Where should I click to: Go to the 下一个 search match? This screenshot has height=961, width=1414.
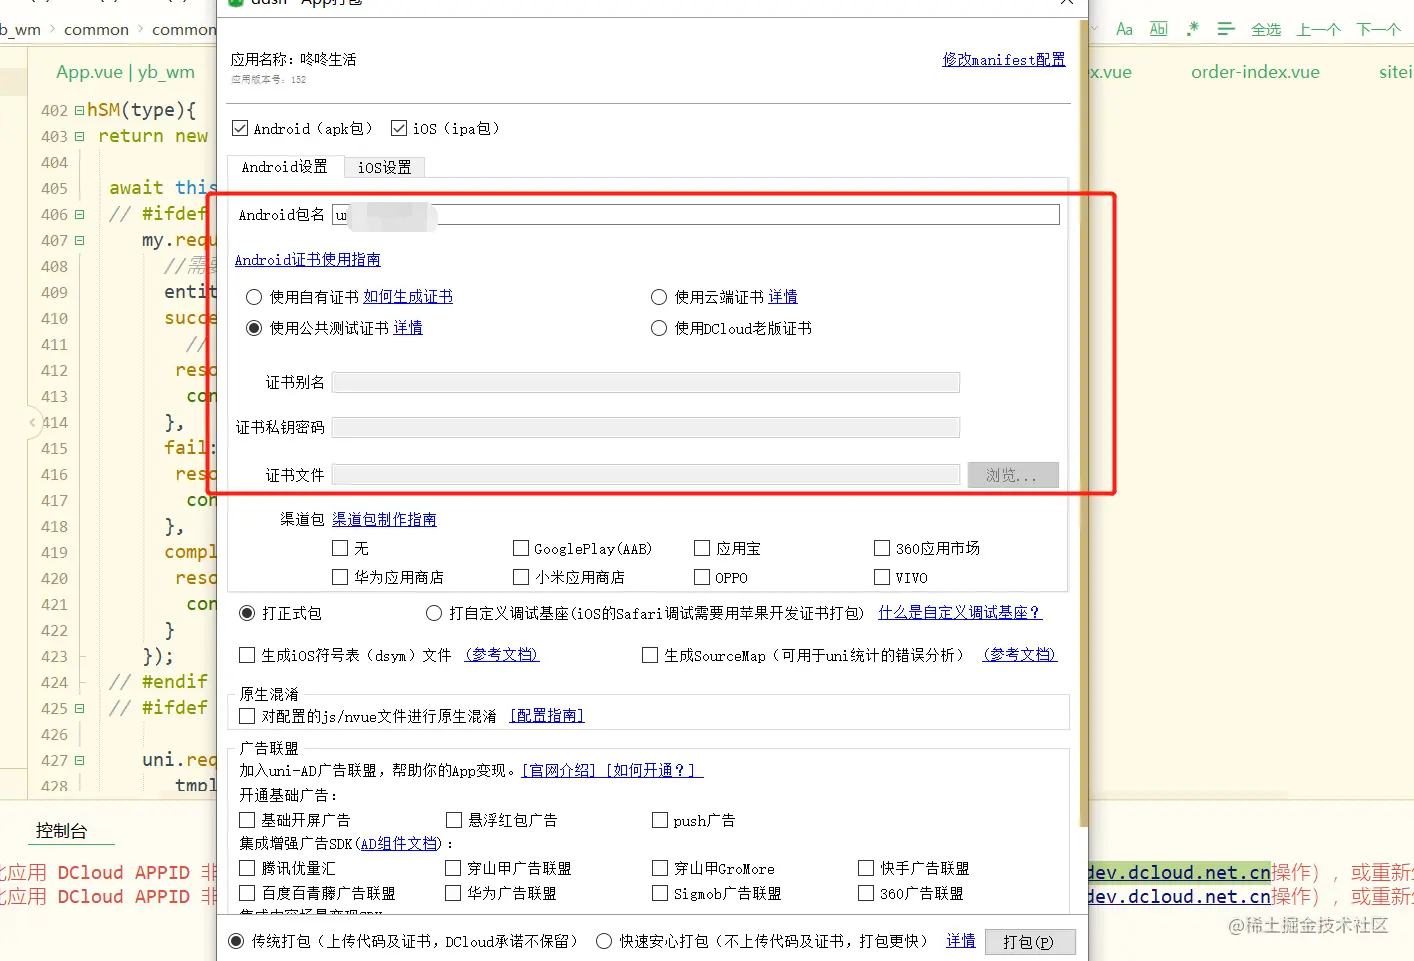[x=1378, y=29]
